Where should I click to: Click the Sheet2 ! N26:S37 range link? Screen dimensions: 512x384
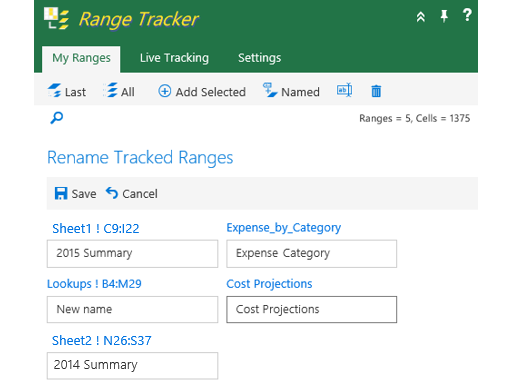[102, 341]
